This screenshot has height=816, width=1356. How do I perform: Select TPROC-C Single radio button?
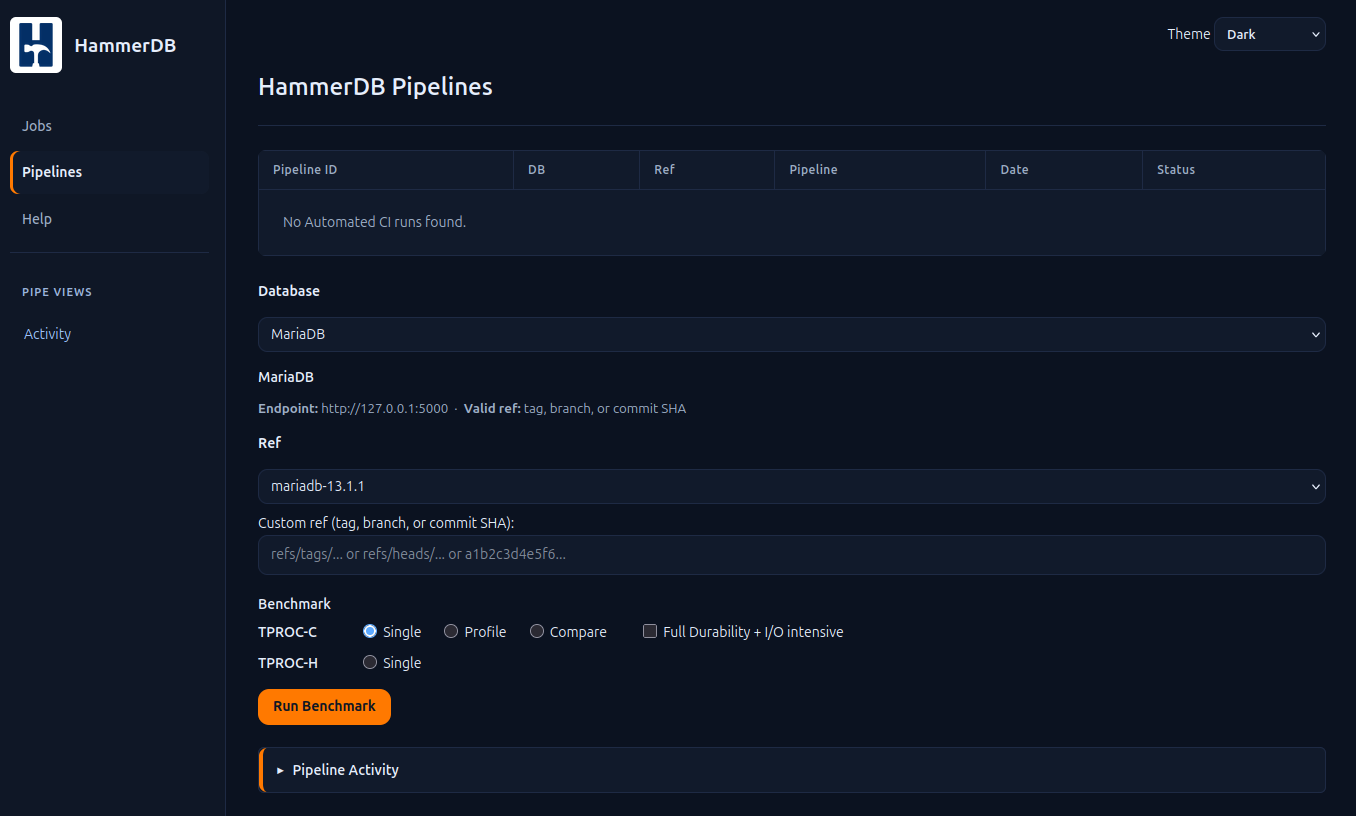pos(370,631)
